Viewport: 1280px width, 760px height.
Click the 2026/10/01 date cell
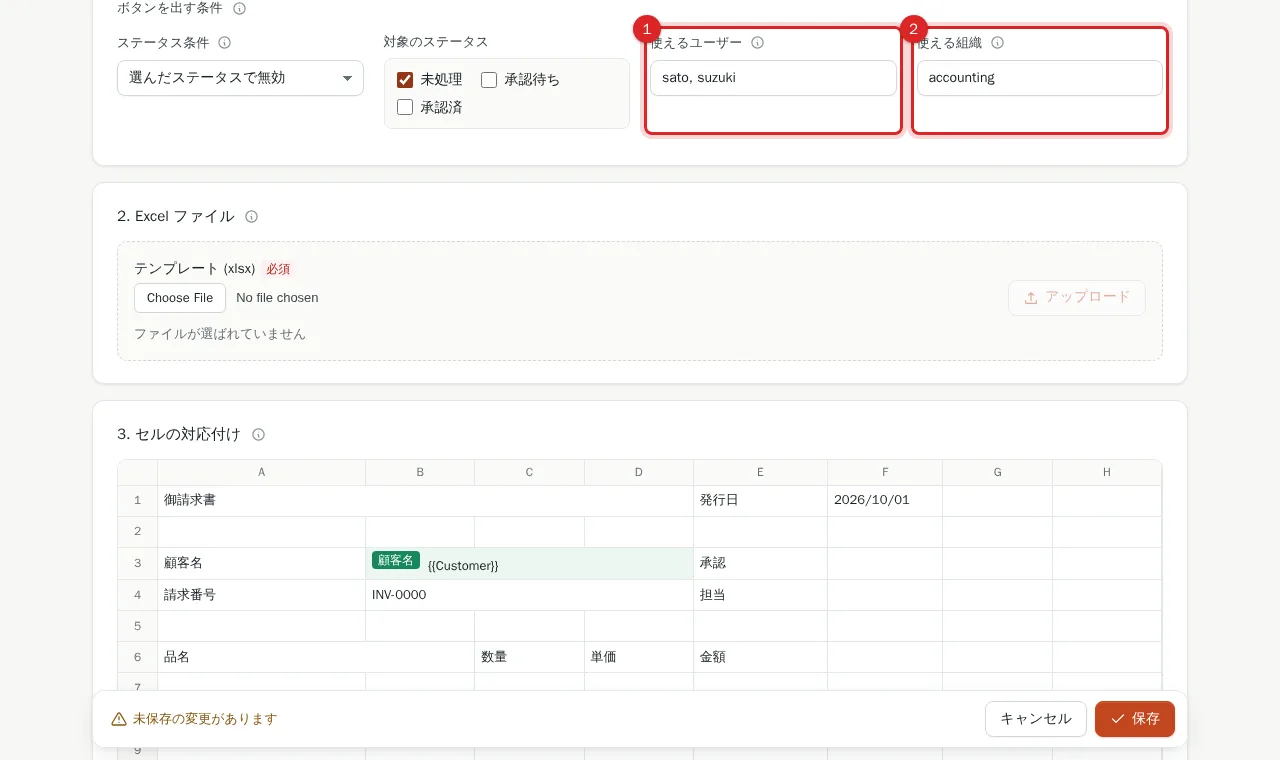point(885,501)
